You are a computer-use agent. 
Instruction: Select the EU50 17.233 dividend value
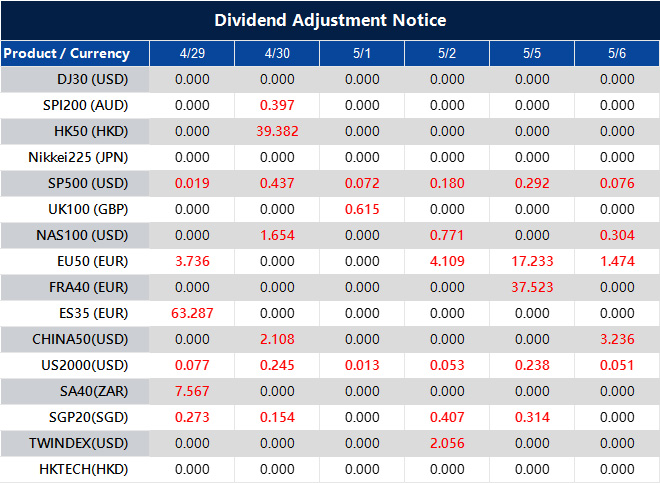coord(532,261)
